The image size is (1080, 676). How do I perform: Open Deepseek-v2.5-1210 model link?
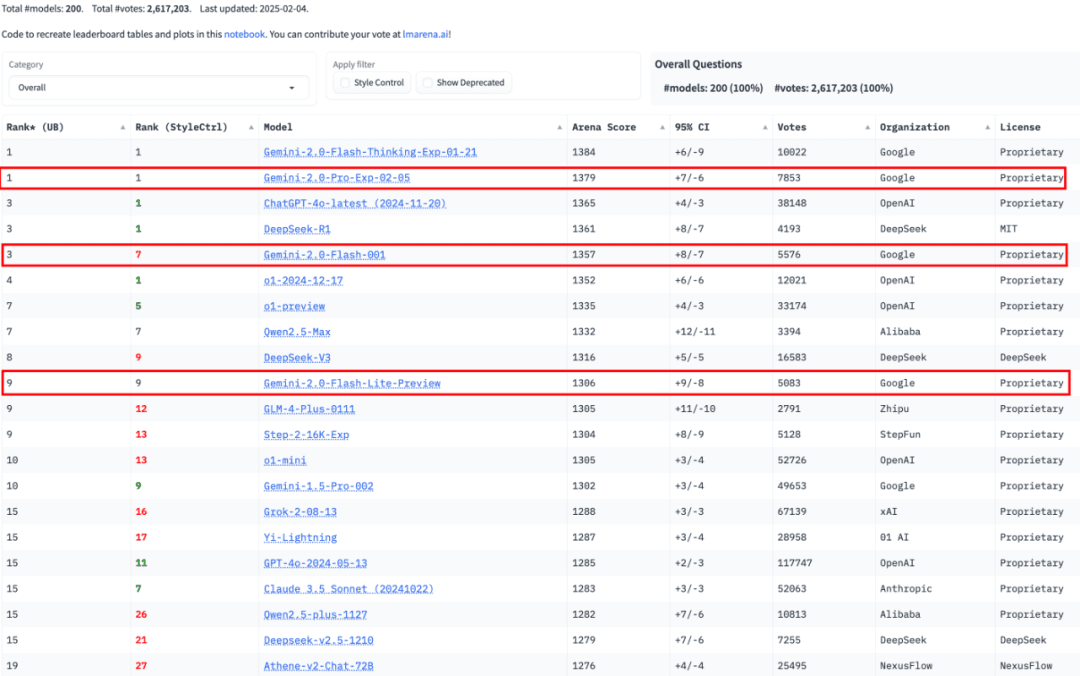pos(318,640)
